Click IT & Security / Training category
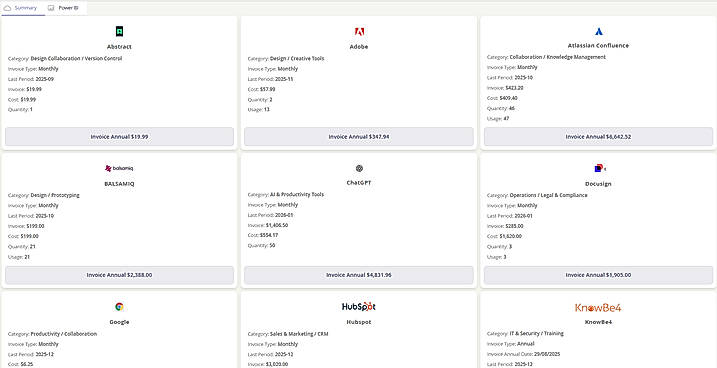This screenshot has width=717, height=368. pyautogui.click(x=536, y=334)
